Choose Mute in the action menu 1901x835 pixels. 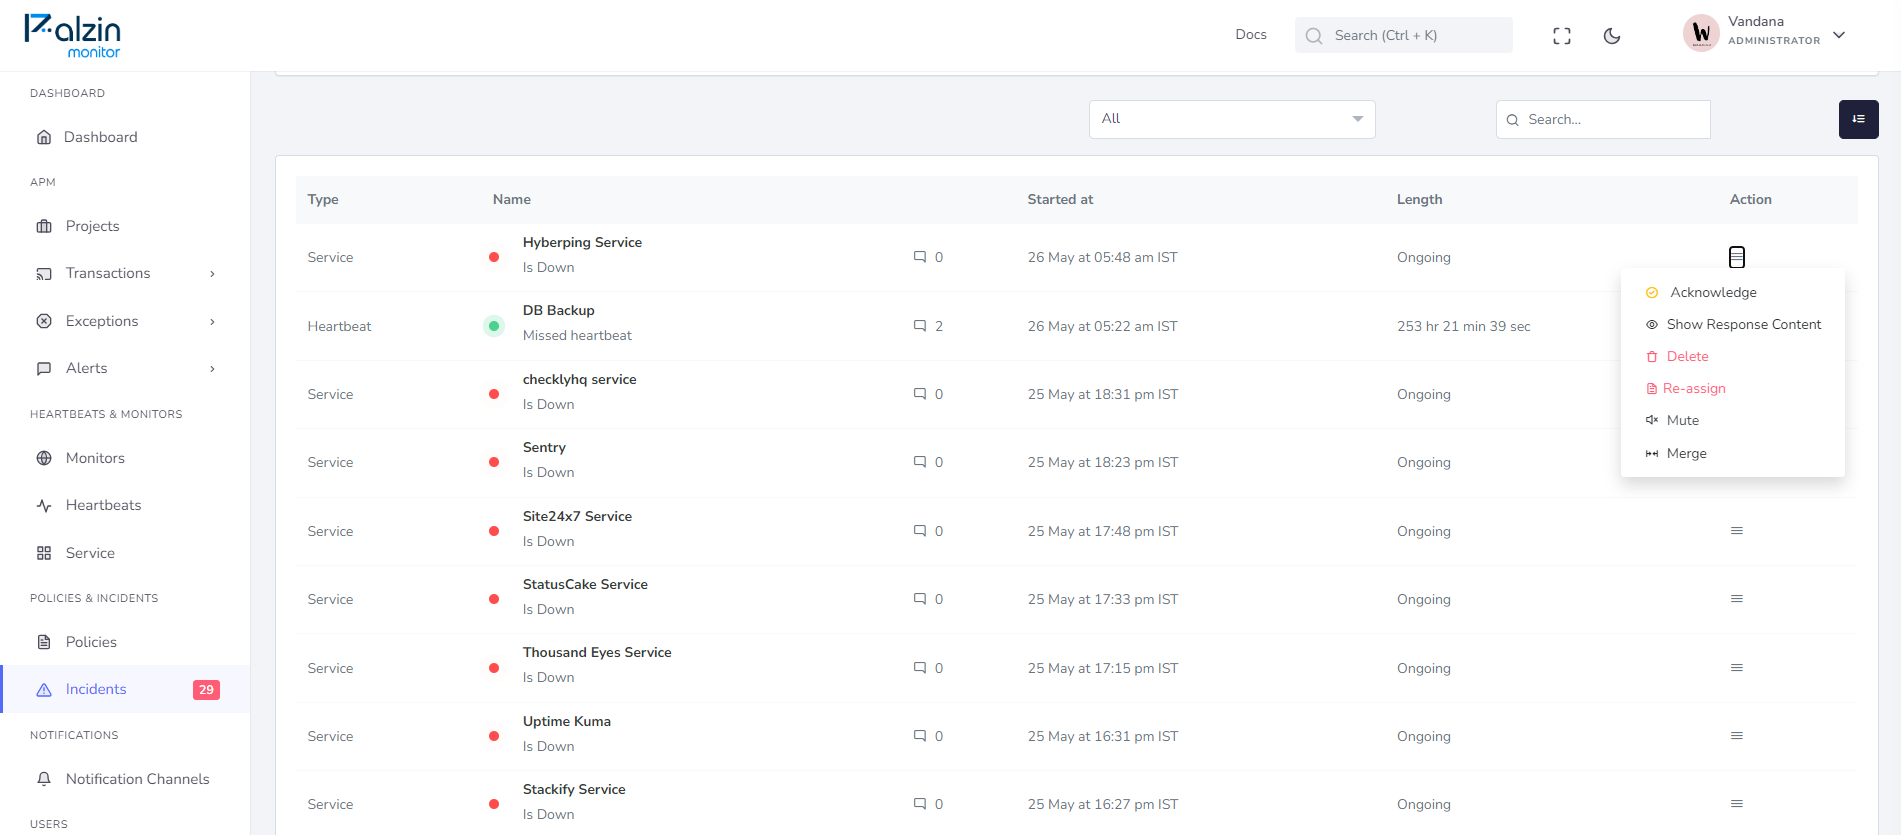1683,420
